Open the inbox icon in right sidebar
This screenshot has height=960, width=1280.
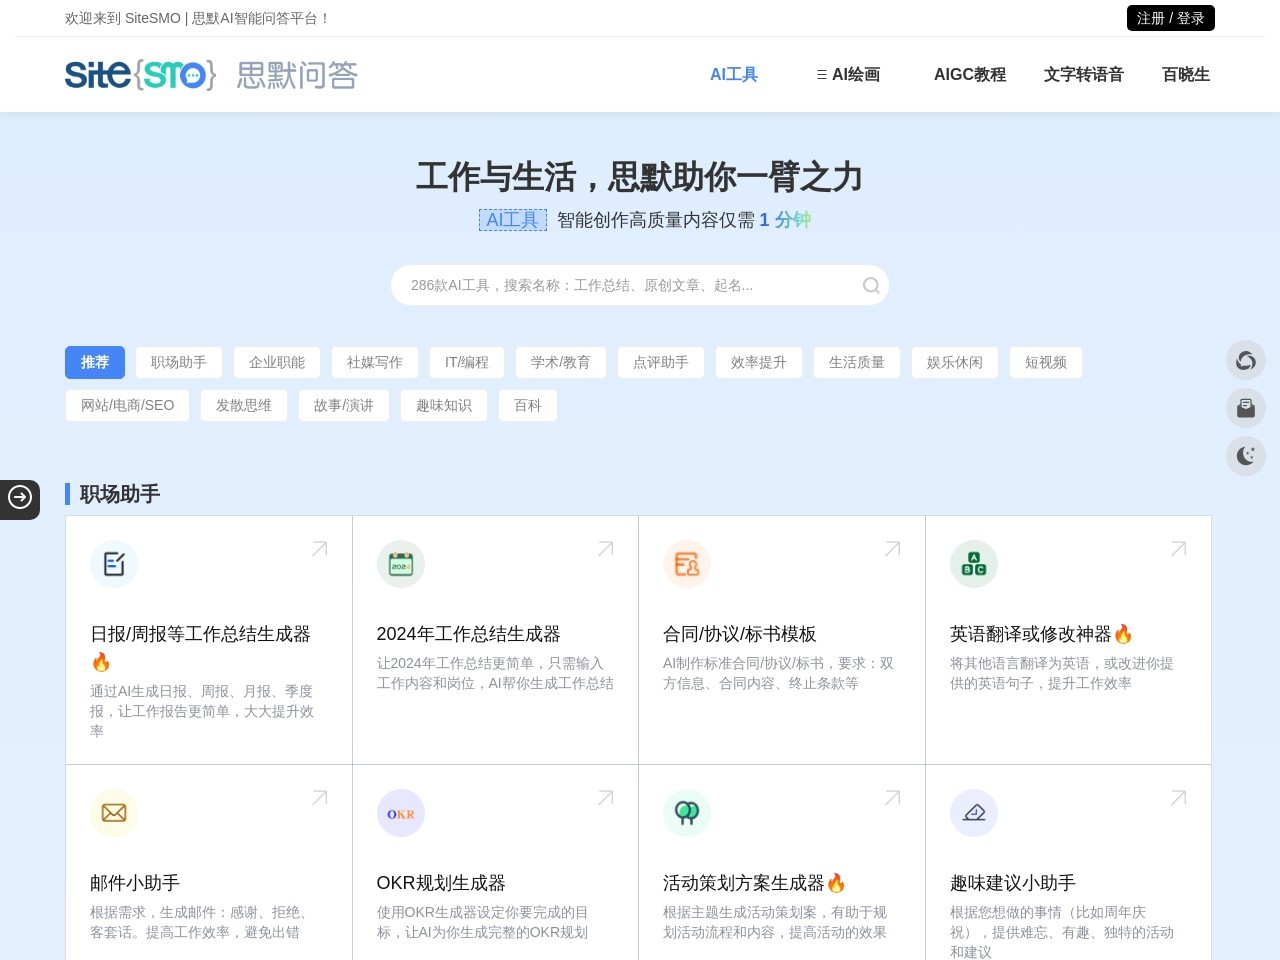click(1245, 408)
